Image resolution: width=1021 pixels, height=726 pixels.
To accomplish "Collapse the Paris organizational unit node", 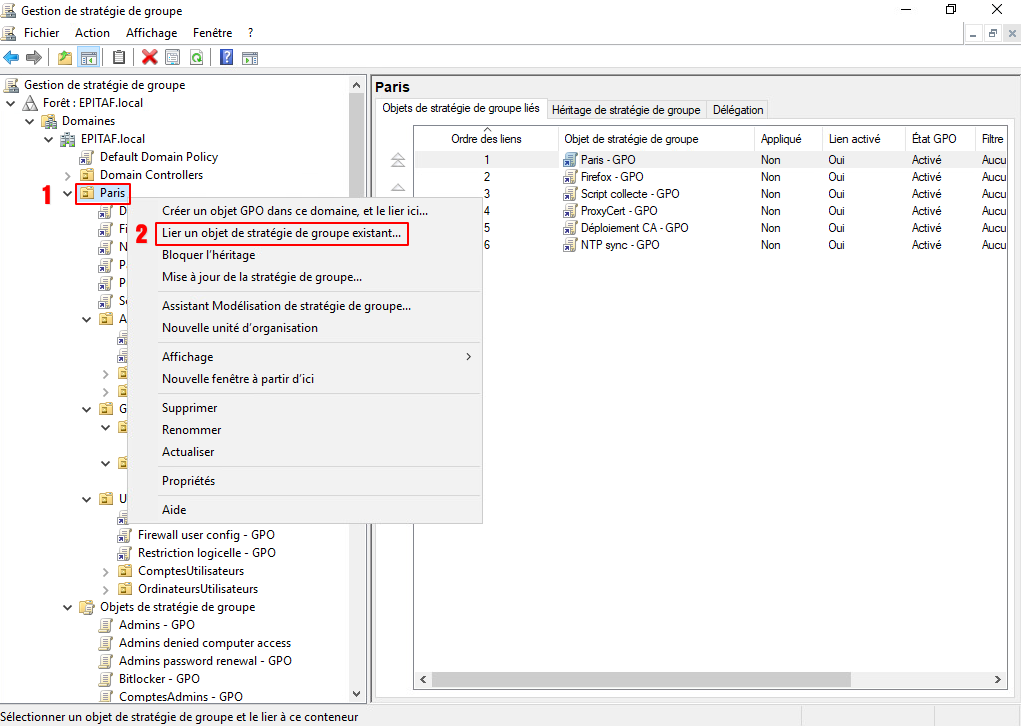I will click(x=67, y=193).
